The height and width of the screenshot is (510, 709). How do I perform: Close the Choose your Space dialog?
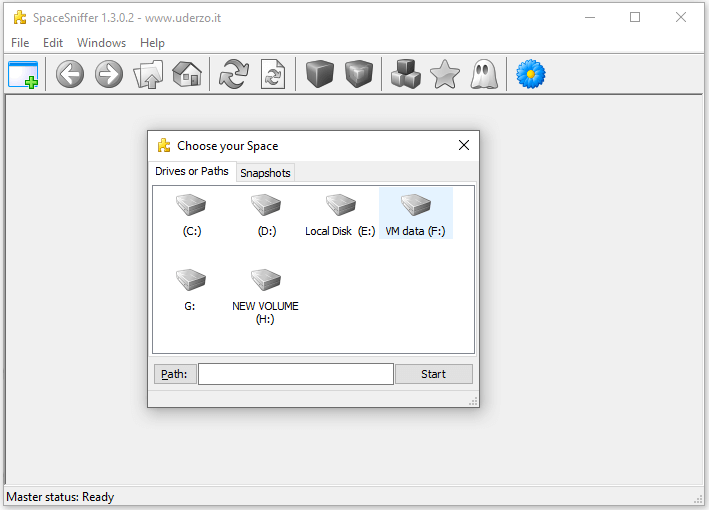click(464, 145)
